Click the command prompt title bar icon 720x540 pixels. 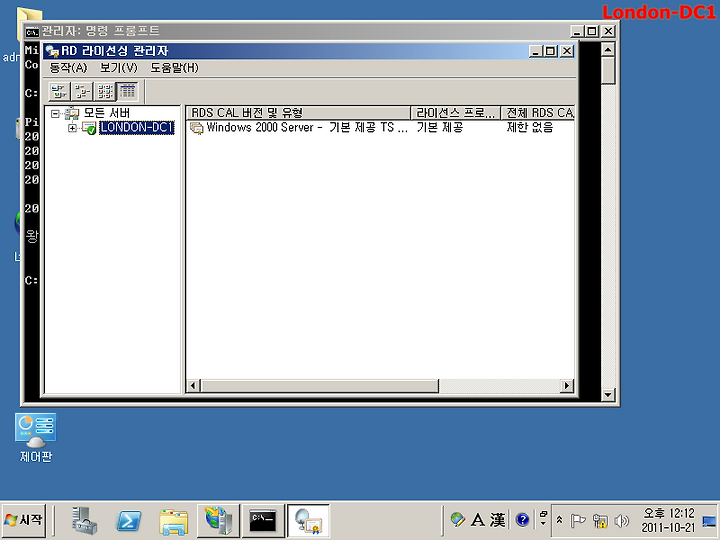click(32, 32)
